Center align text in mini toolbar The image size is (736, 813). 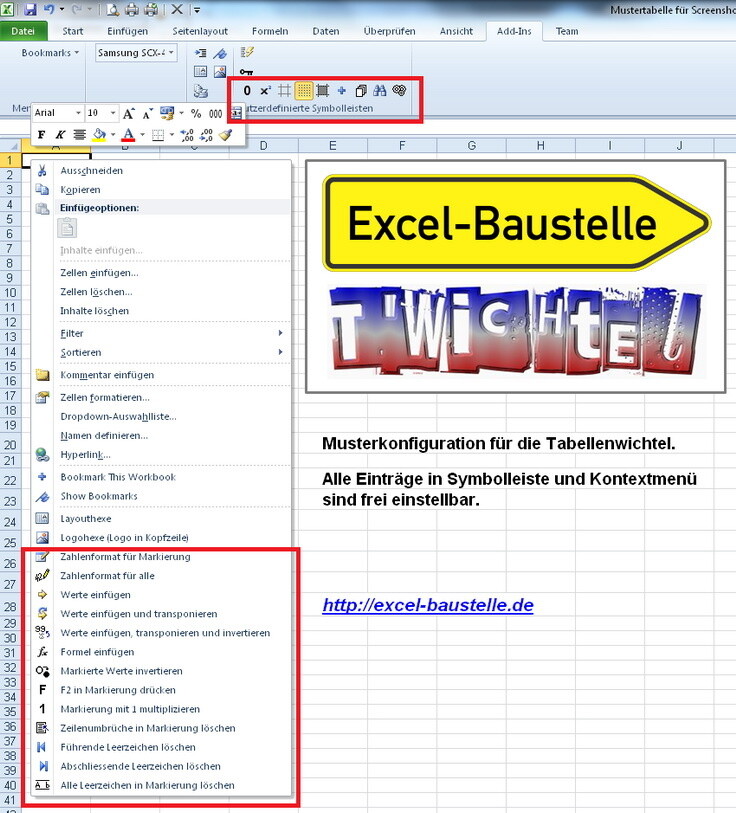point(79,135)
